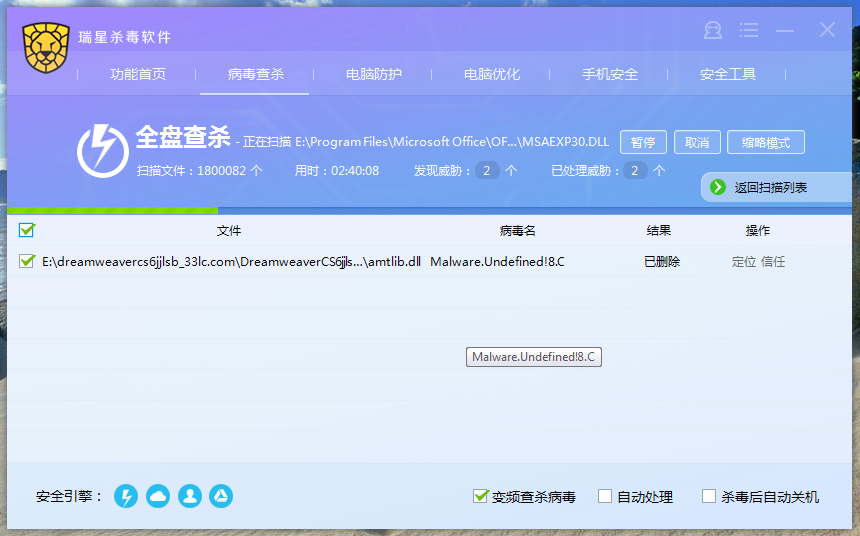Click the 已处理威胁 count badge

pyautogui.click(x=635, y=171)
